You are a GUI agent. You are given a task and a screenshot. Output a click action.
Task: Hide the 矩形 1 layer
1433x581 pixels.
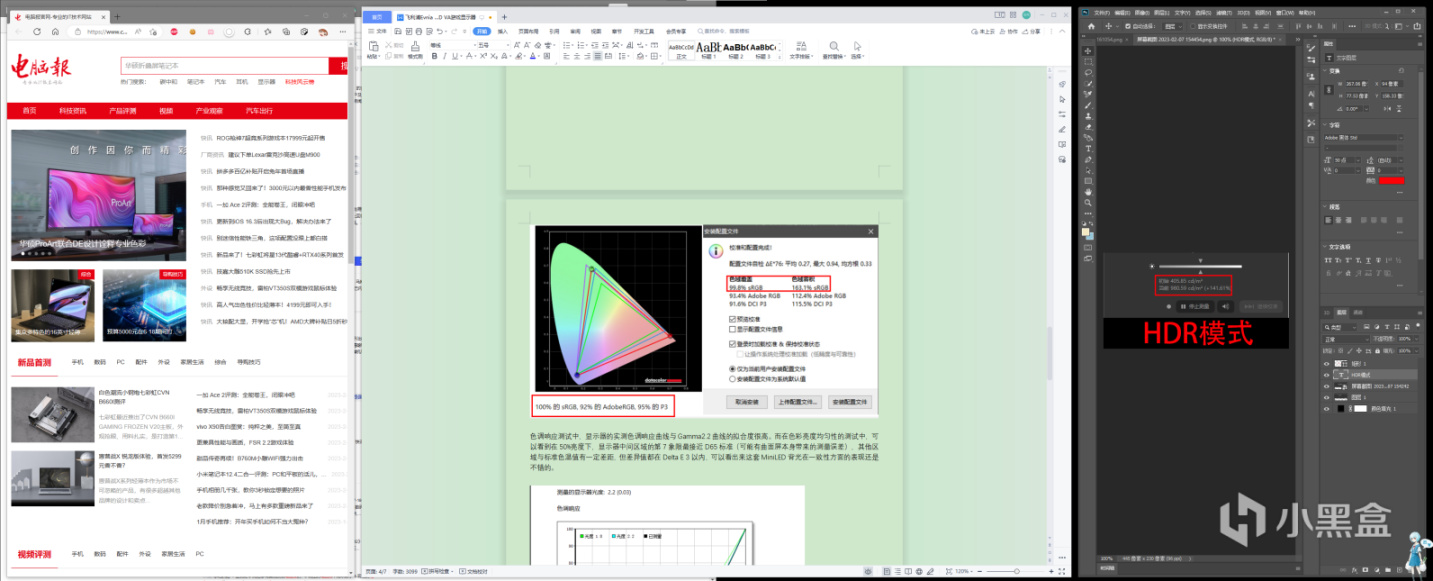click(1327, 364)
